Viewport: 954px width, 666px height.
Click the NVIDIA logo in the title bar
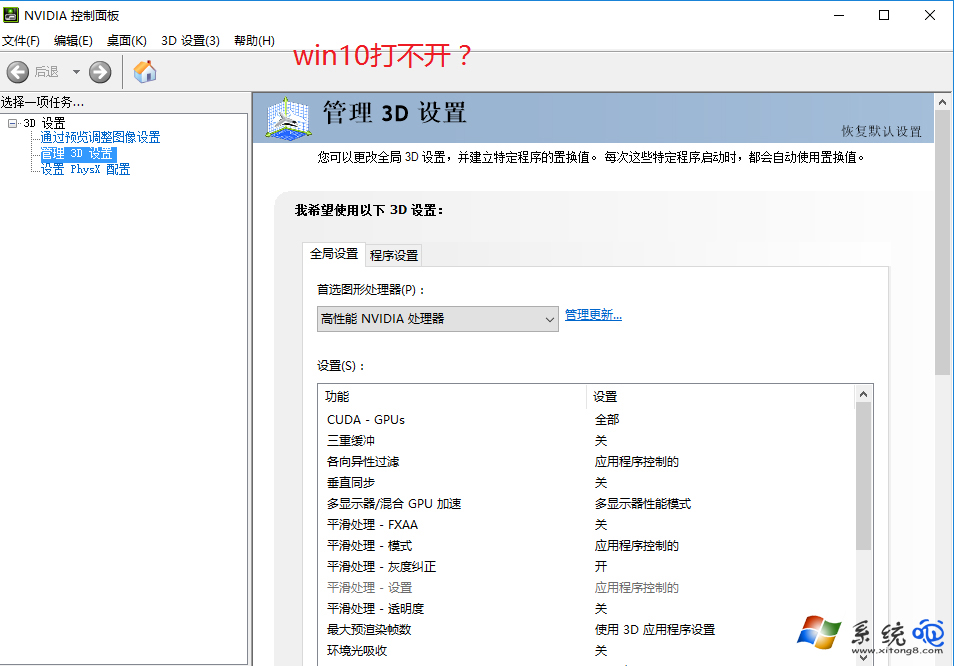pyautogui.click(x=11, y=15)
